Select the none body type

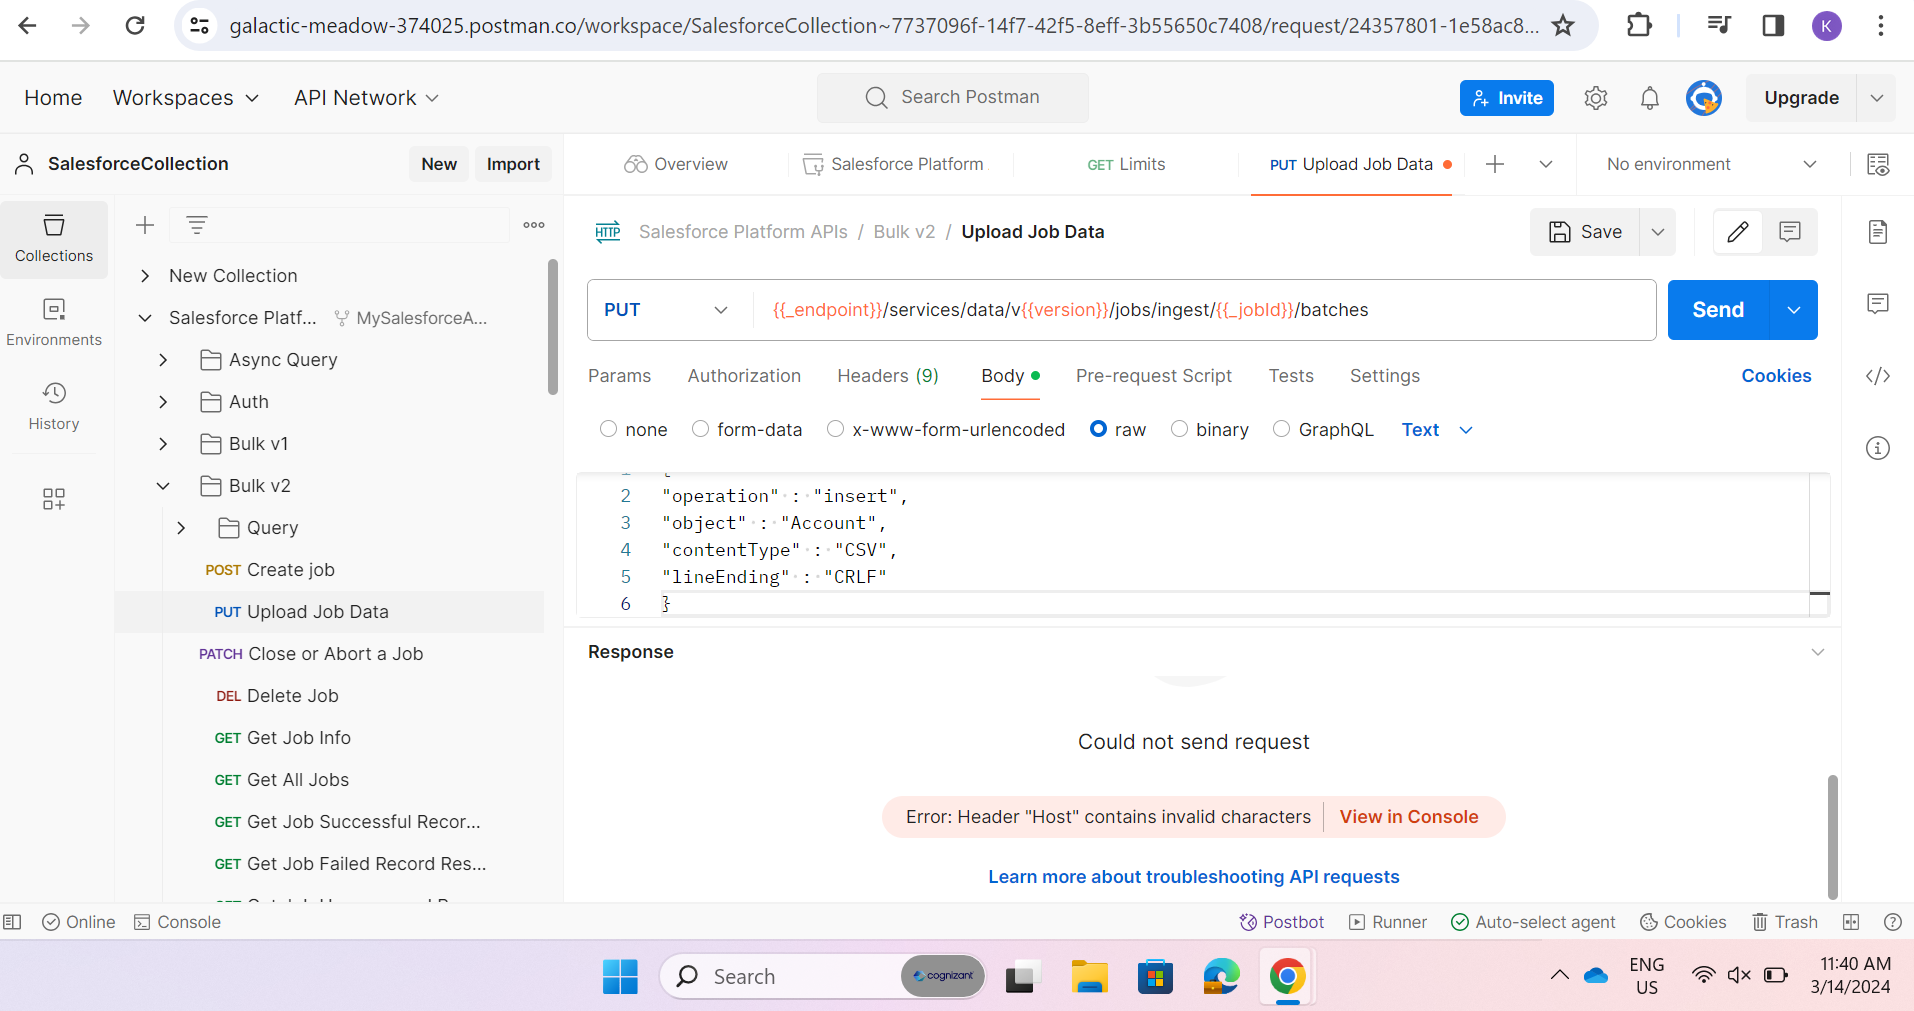coord(608,429)
